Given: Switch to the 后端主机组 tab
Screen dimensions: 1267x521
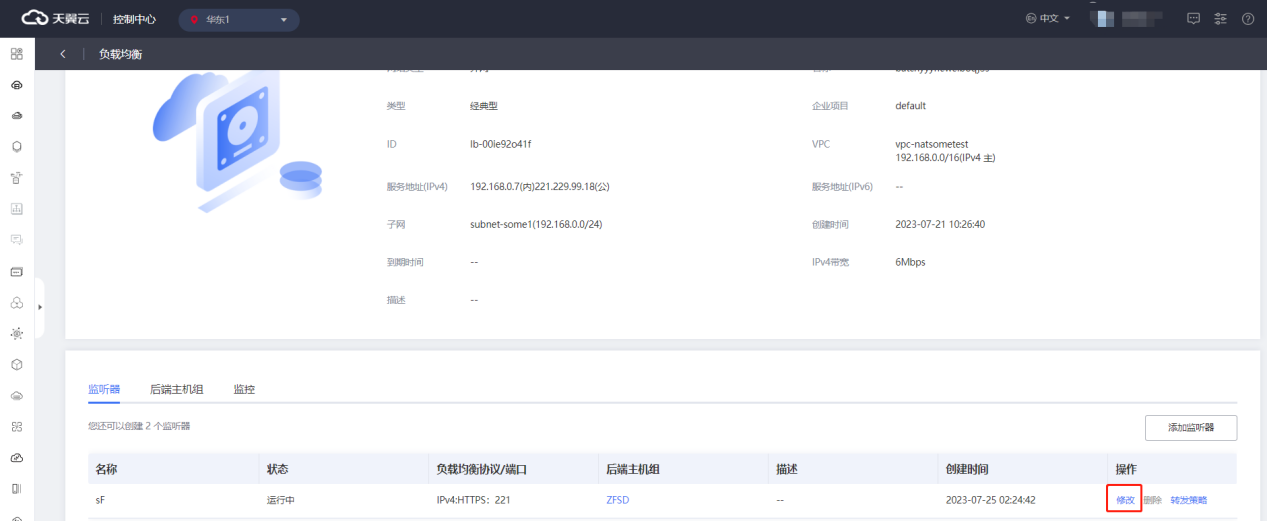Looking at the screenshot, I should point(176,389).
